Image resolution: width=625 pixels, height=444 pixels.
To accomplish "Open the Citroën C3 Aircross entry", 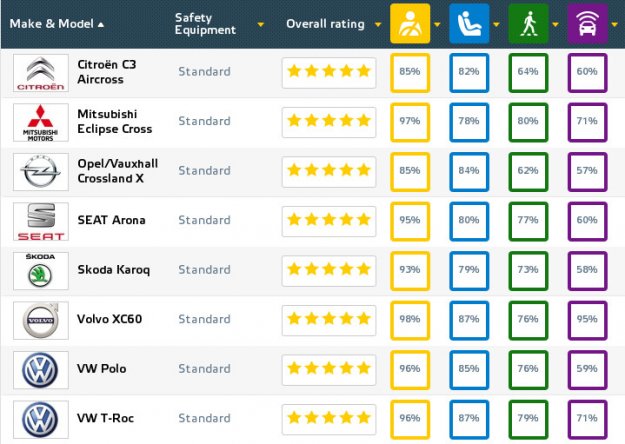I will pyautogui.click(x=107, y=72).
